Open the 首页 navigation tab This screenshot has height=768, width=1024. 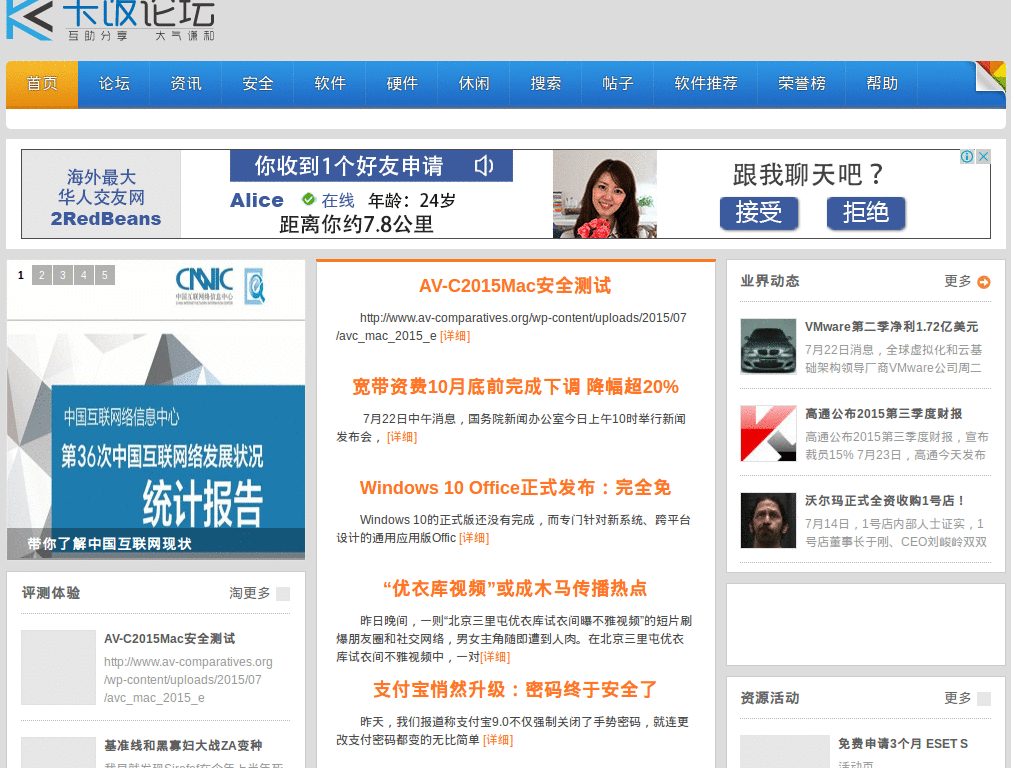42,84
